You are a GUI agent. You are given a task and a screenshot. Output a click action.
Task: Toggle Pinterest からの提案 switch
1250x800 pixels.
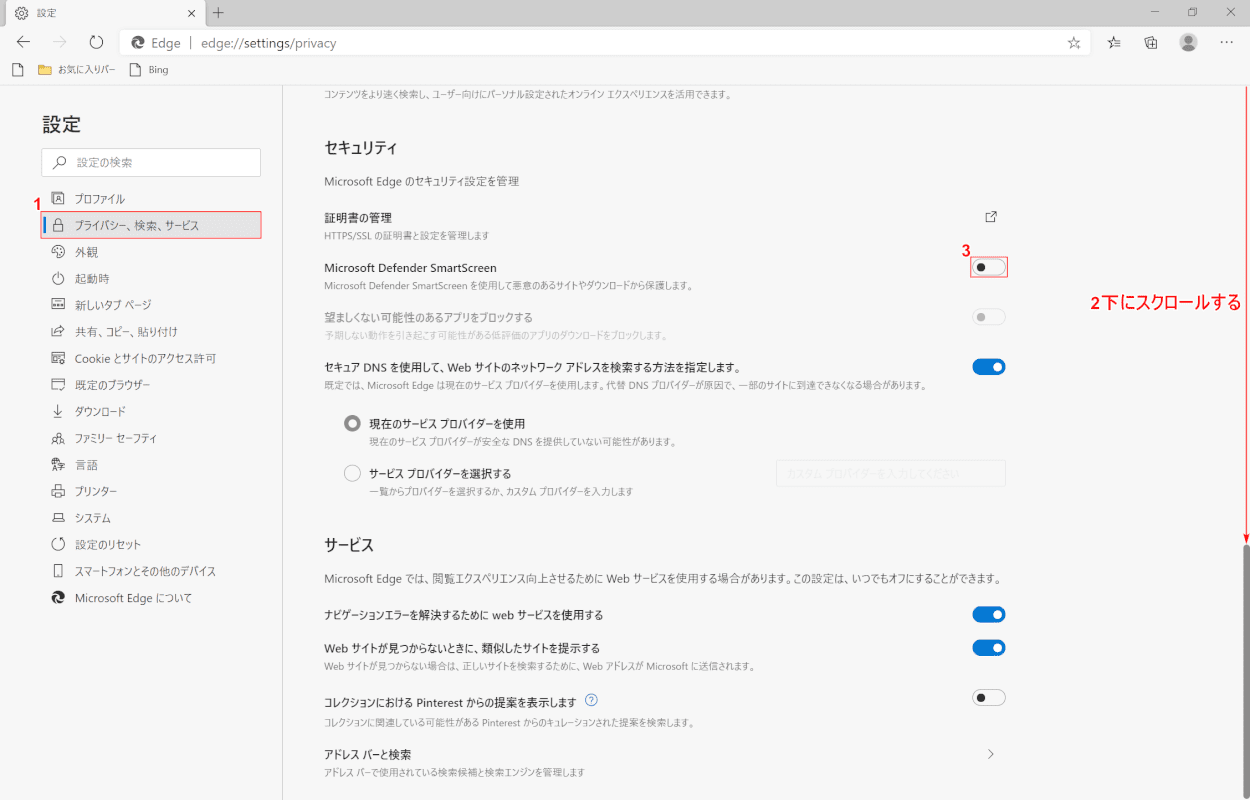point(989,698)
